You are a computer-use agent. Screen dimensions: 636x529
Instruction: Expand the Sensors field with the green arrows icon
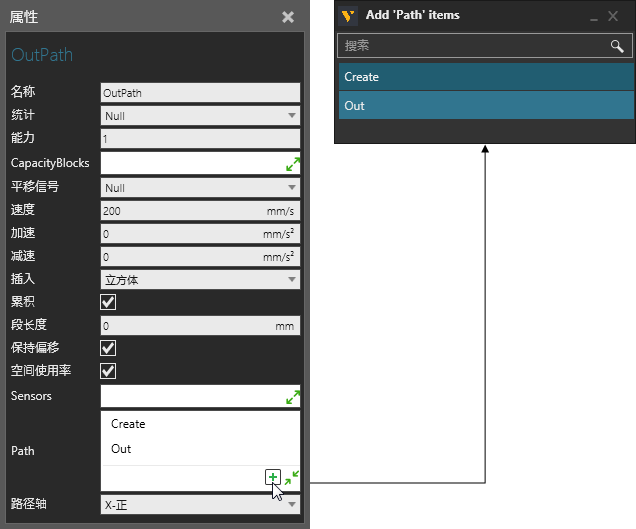coord(293,397)
